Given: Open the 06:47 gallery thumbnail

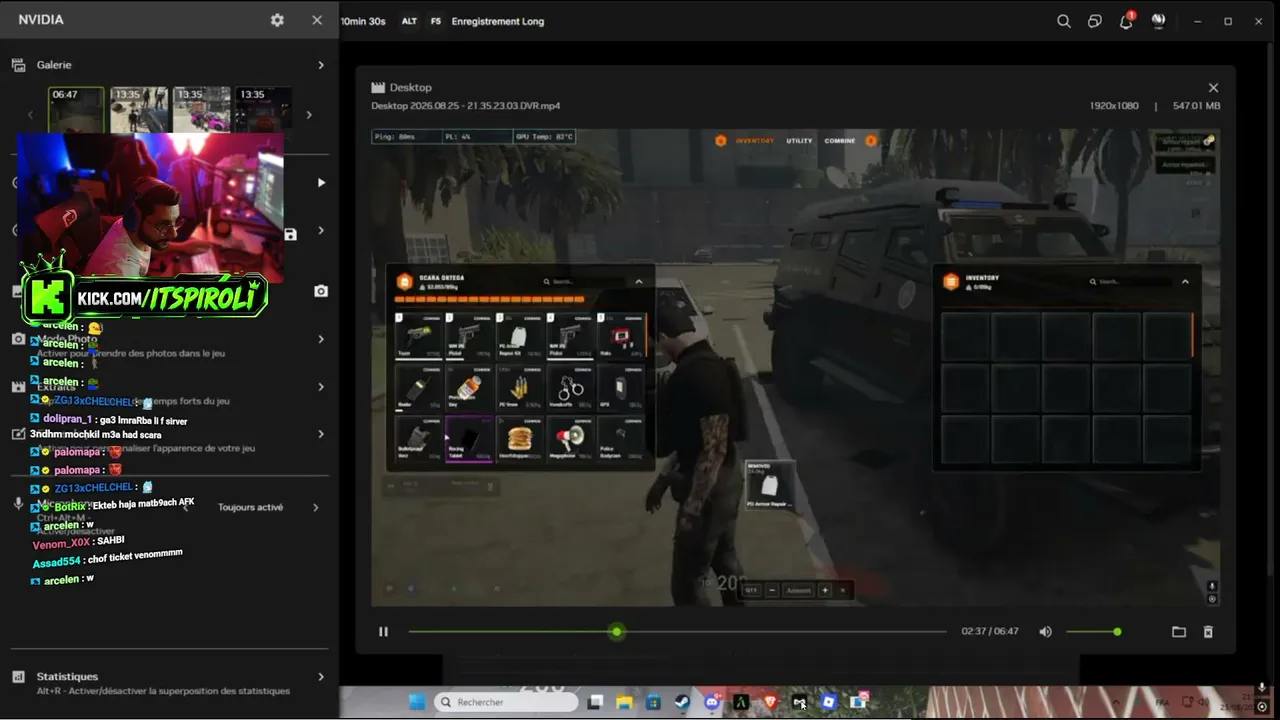Looking at the screenshot, I should [76, 110].
